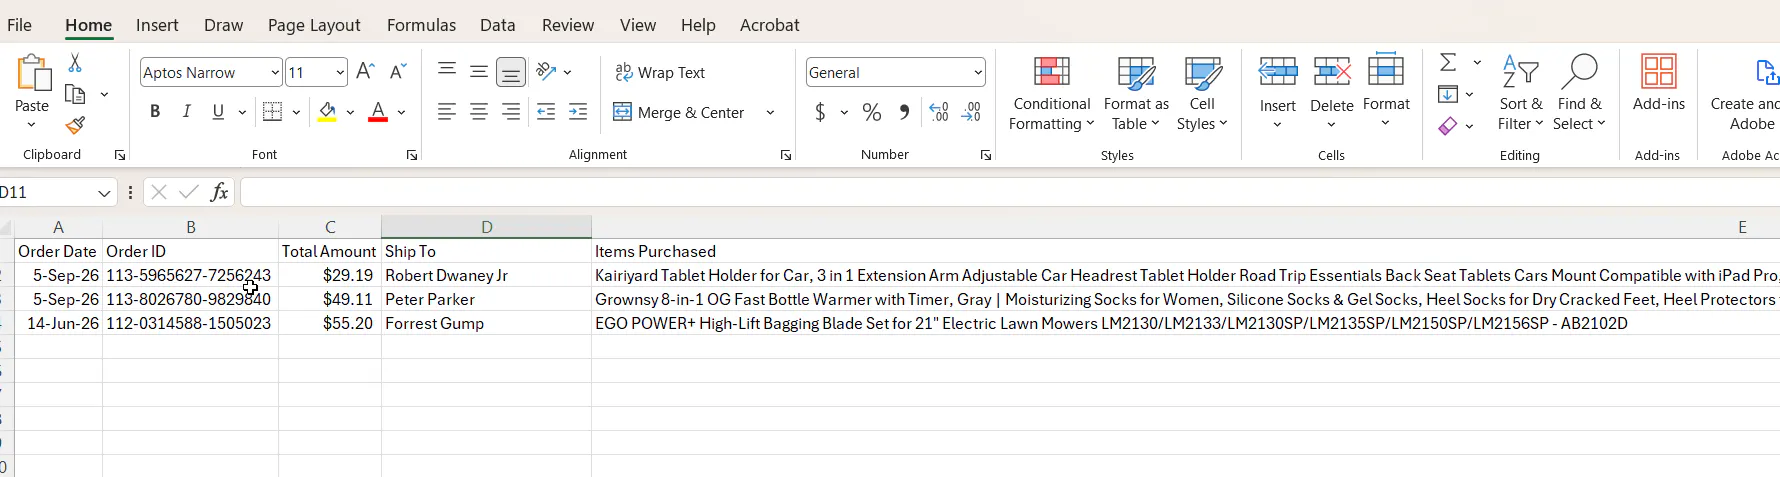1780x477 pixels.
Task: Apply Accounting dollar number format
Action: [x=820, y=112]
